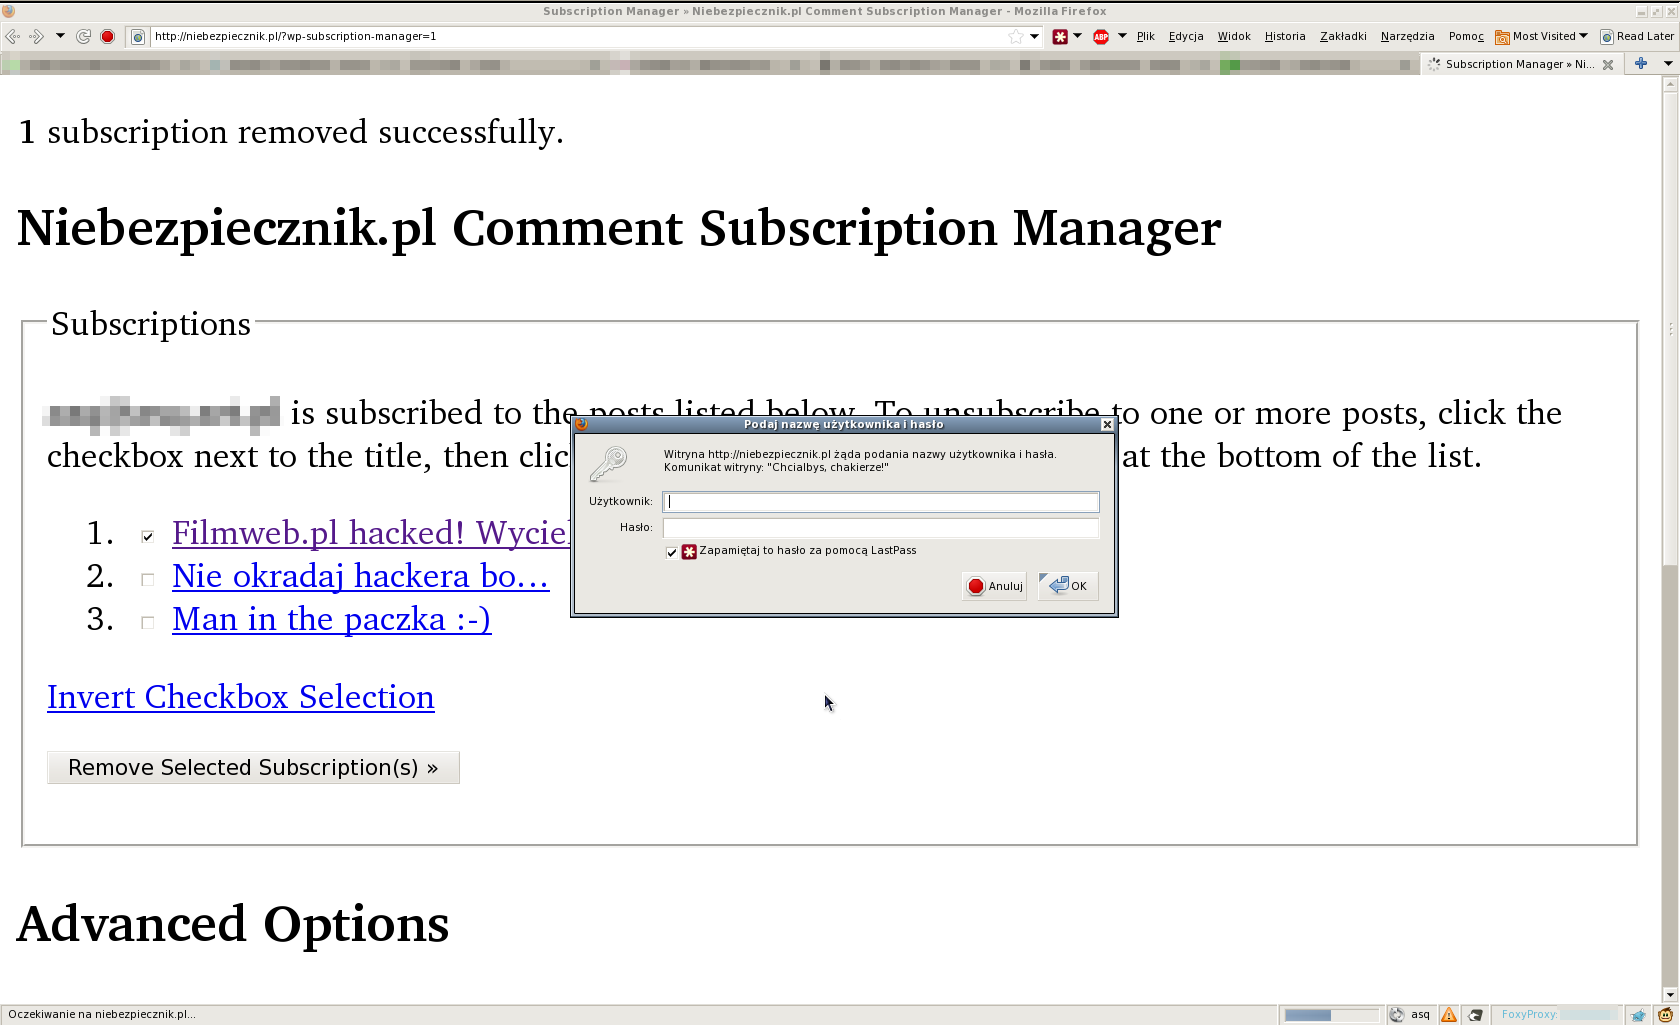Cancel the login dialog with Anuluj
The width and height of the screenshot is (1680, 1026).
pyautogui.click(x=994, y=586)
